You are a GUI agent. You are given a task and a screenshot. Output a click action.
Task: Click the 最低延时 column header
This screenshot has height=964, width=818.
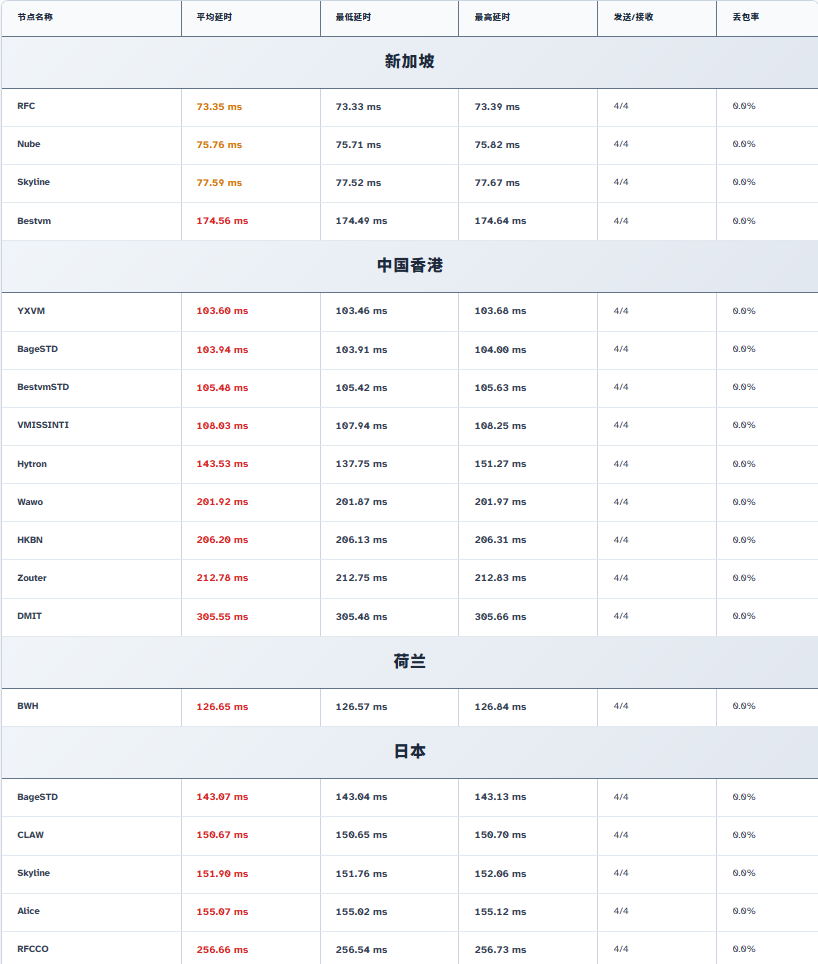pos(353,17)
